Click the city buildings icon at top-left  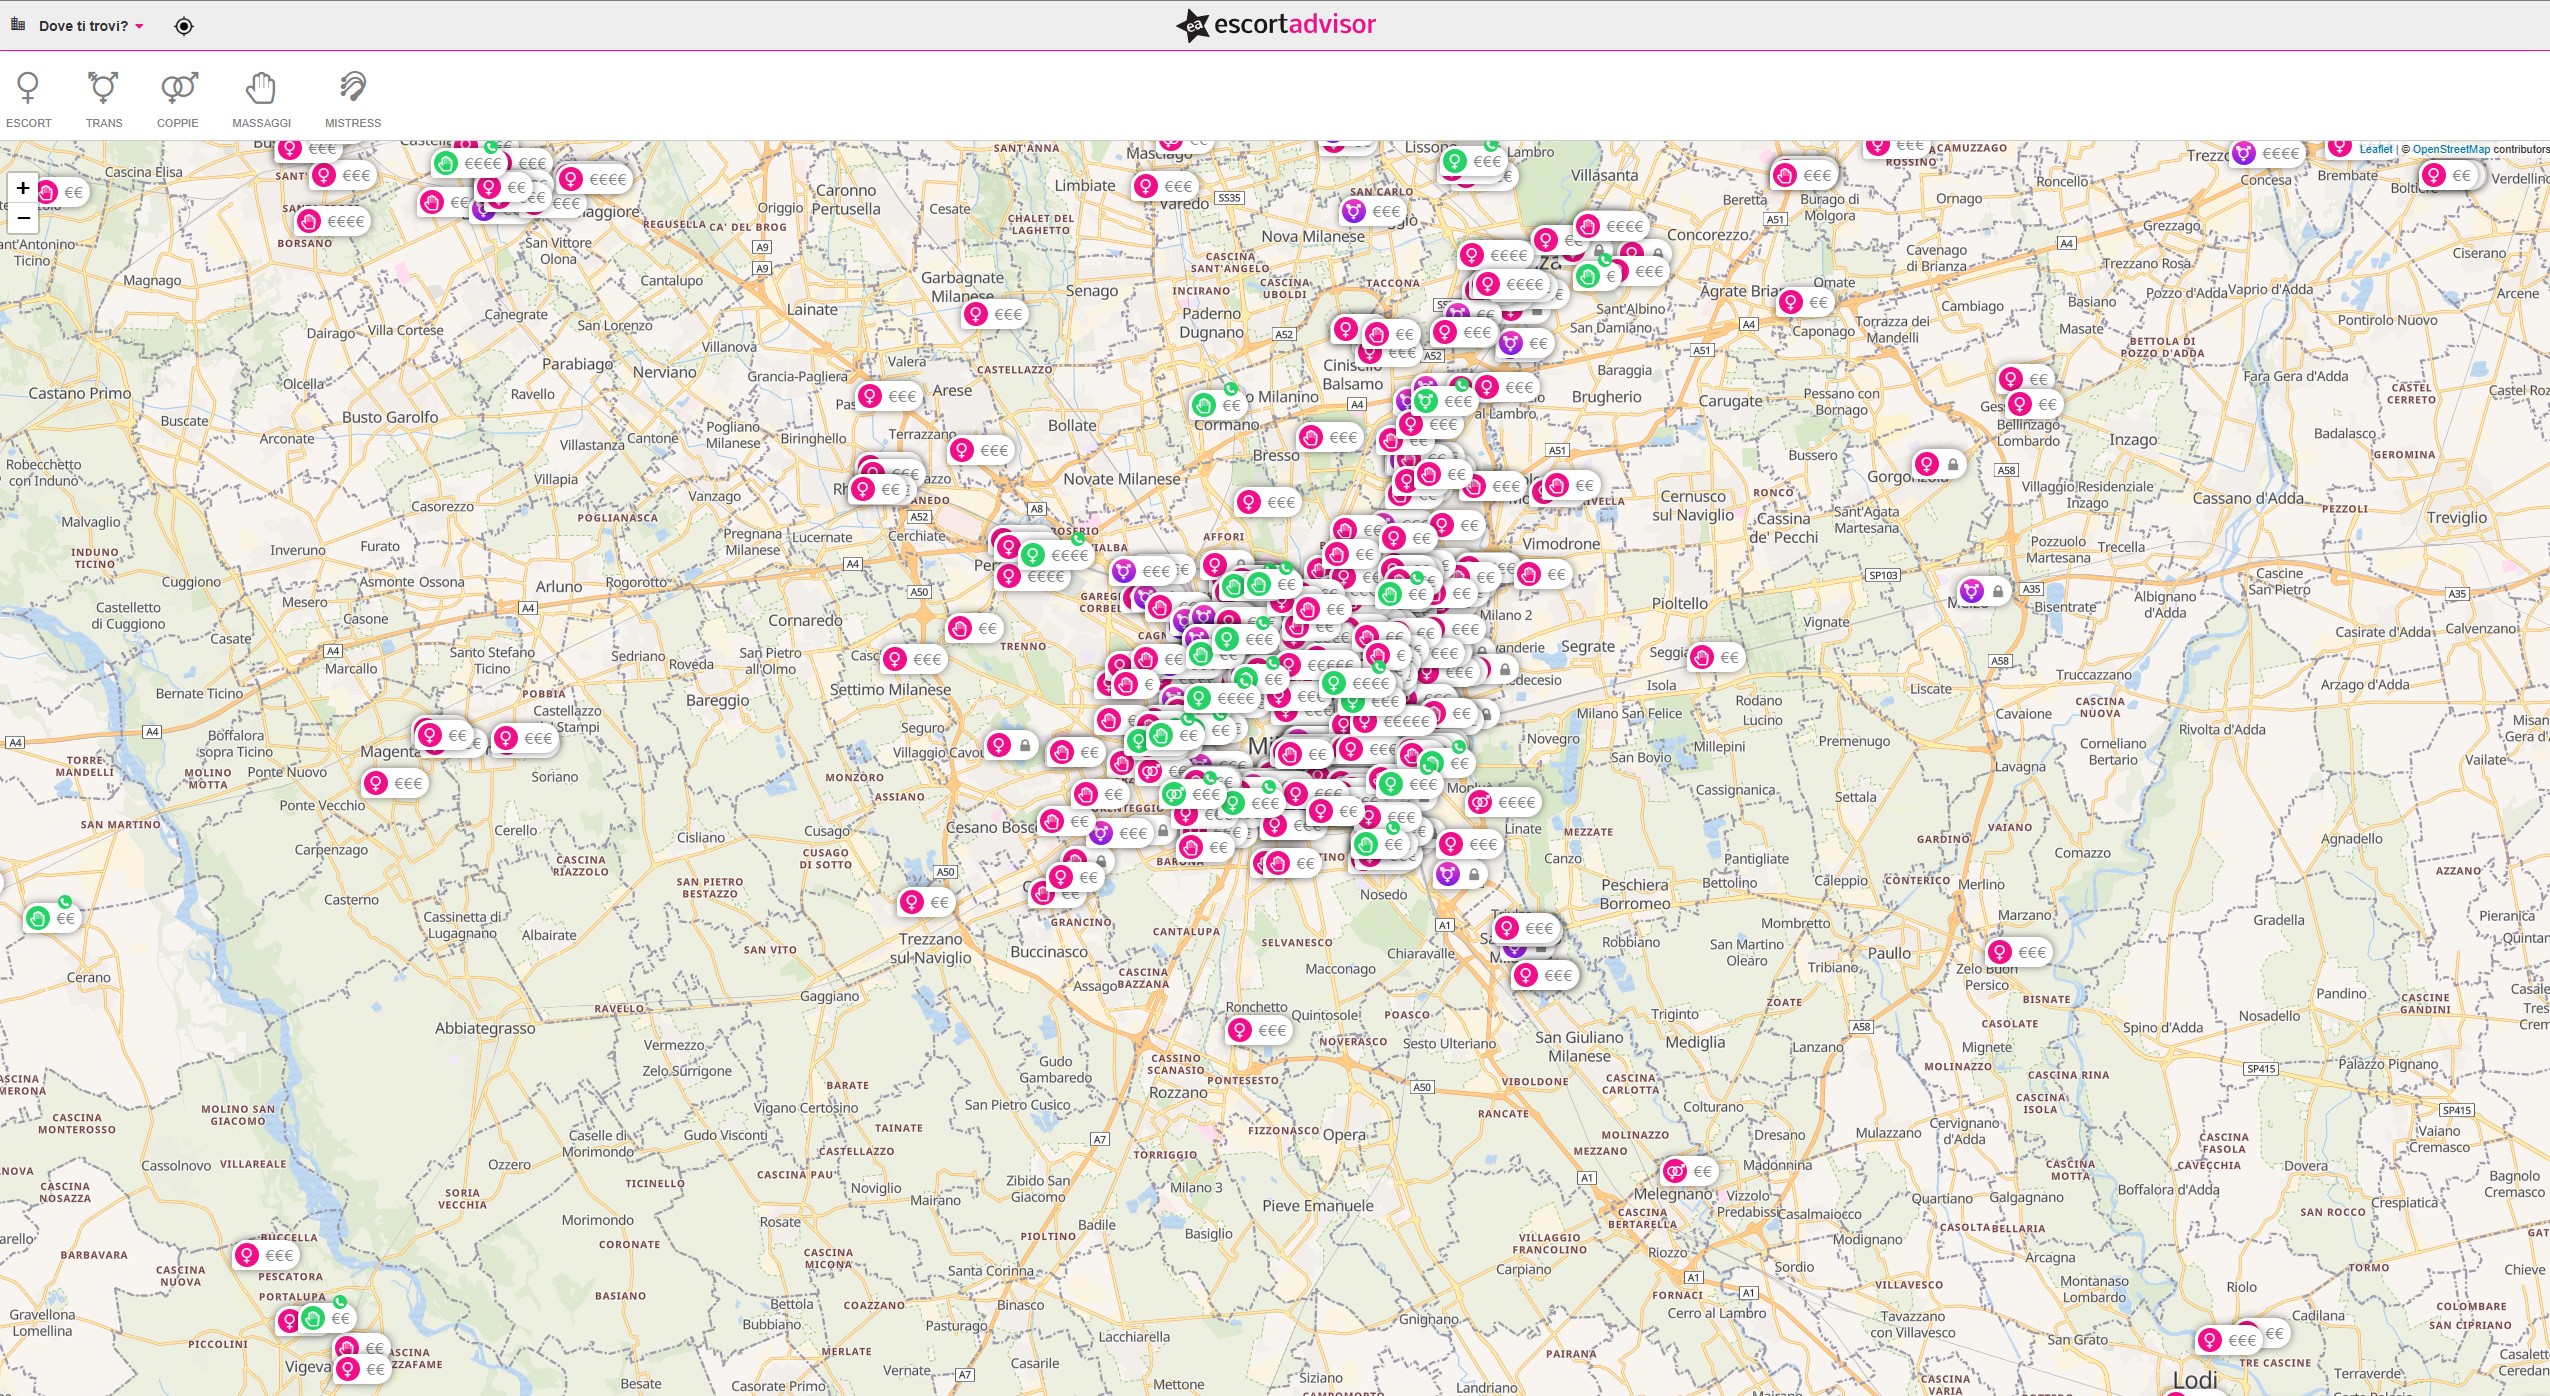(17, 24)
